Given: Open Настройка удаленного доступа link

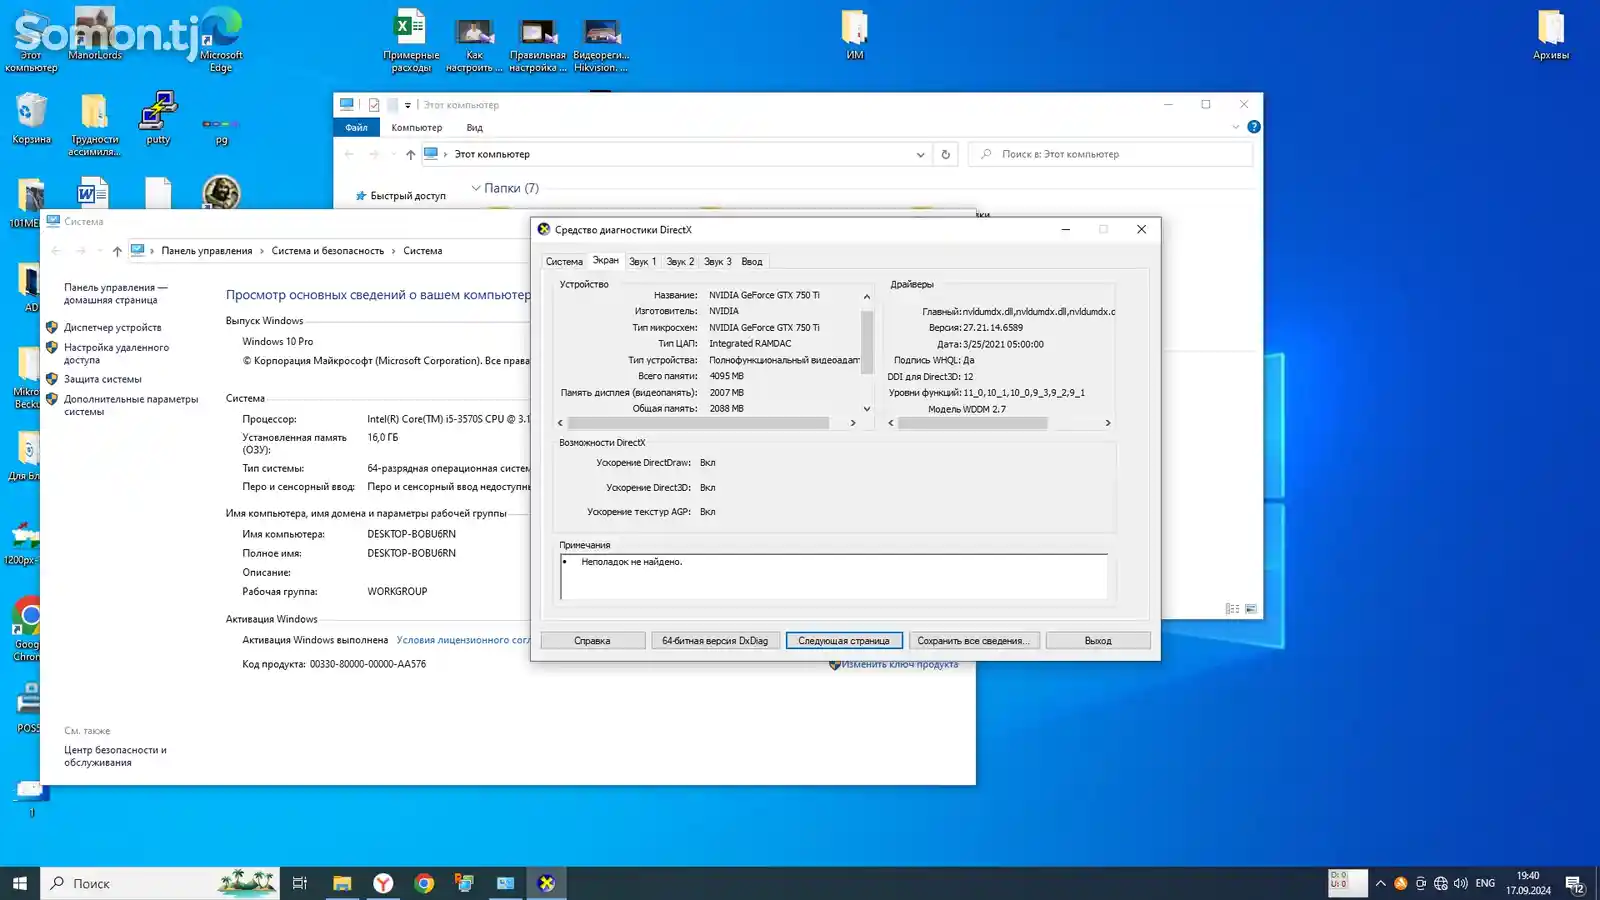Looking at the screenshot, I should [x=116, y=354].
